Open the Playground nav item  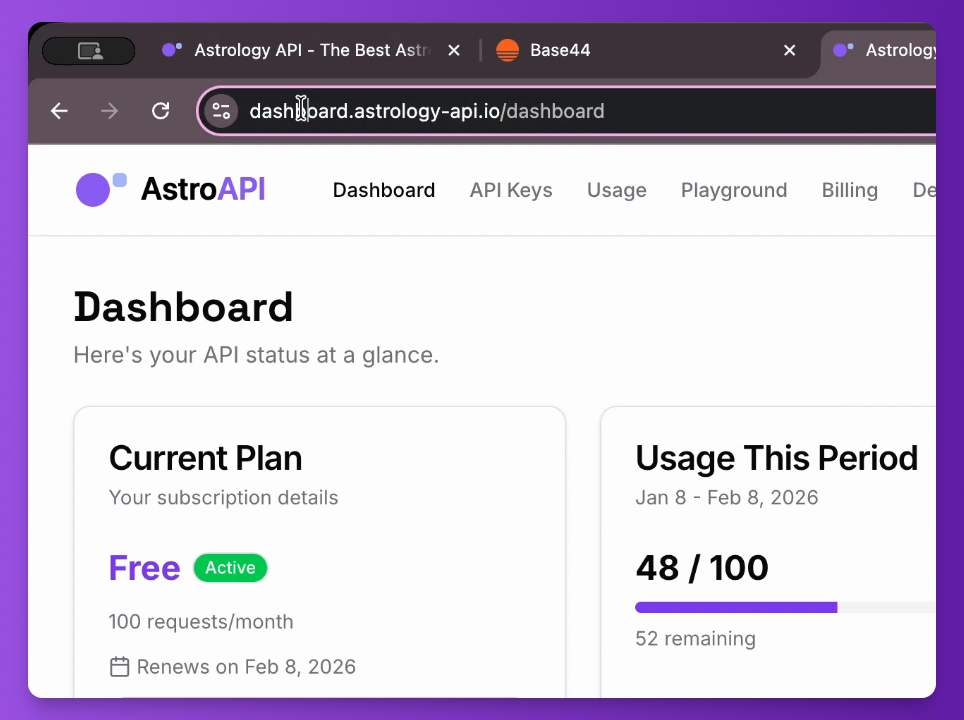(x=734, y=190)
